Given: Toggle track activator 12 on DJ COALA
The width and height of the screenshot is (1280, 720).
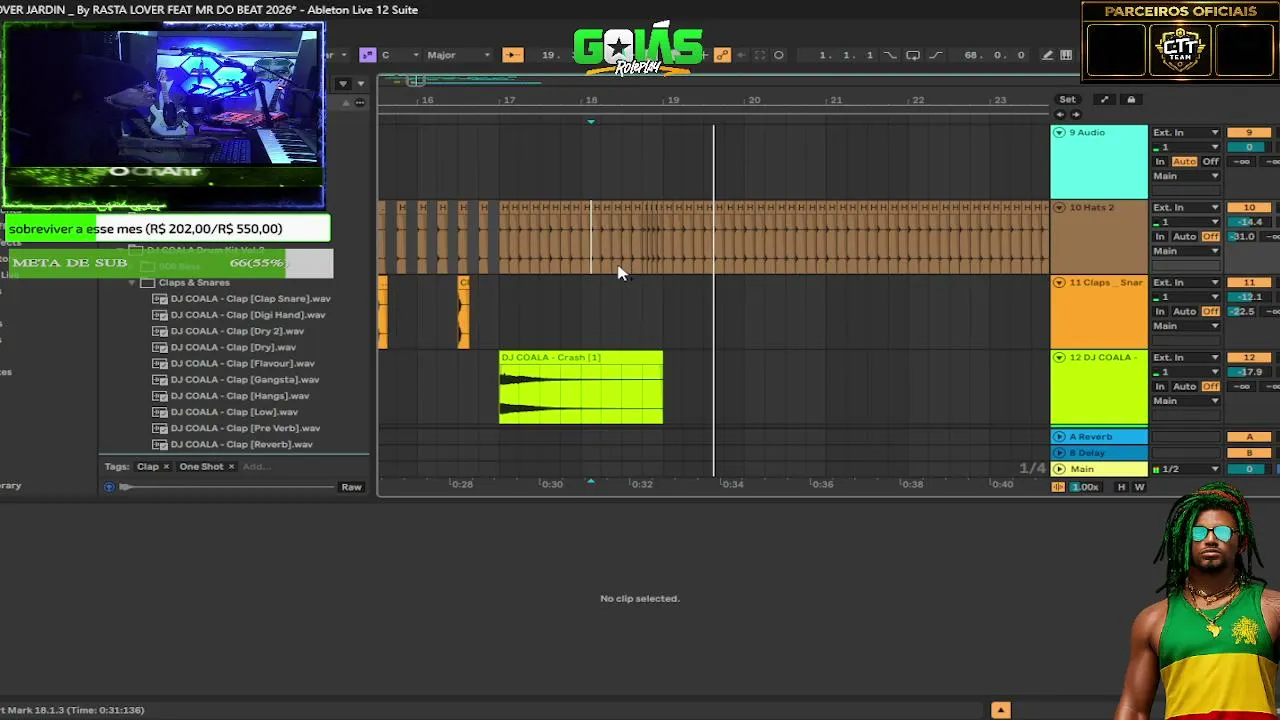Looking at the screenshot, I should 1249,357.
